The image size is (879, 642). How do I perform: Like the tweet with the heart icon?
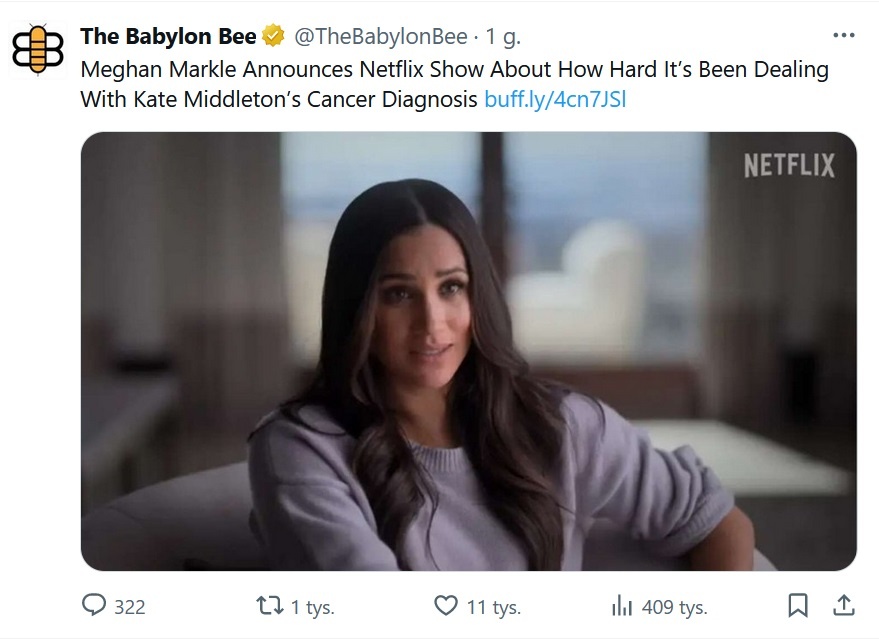coord(446,605)
